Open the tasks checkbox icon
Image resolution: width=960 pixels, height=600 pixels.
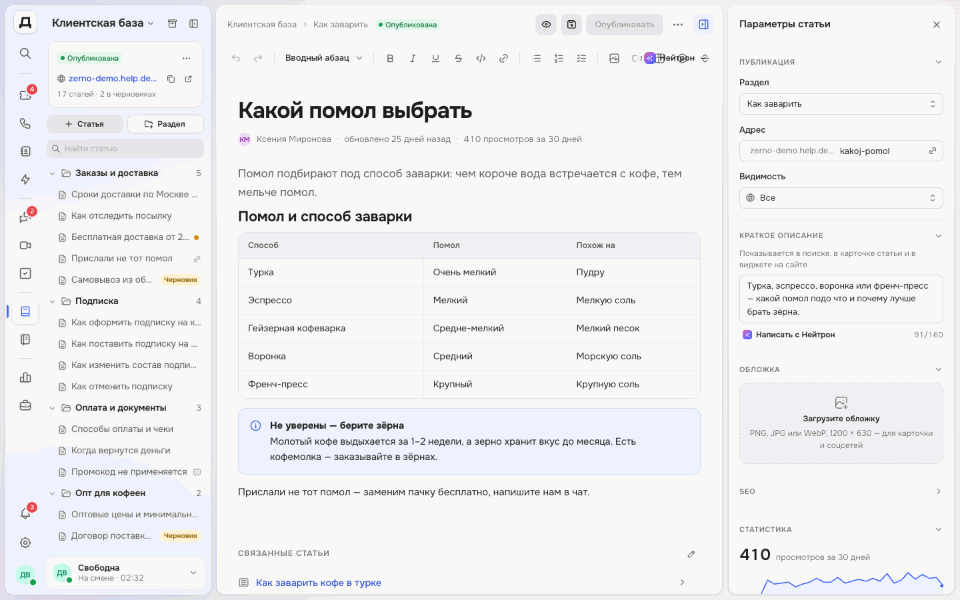pyautogui.click(x=25, y=274)
